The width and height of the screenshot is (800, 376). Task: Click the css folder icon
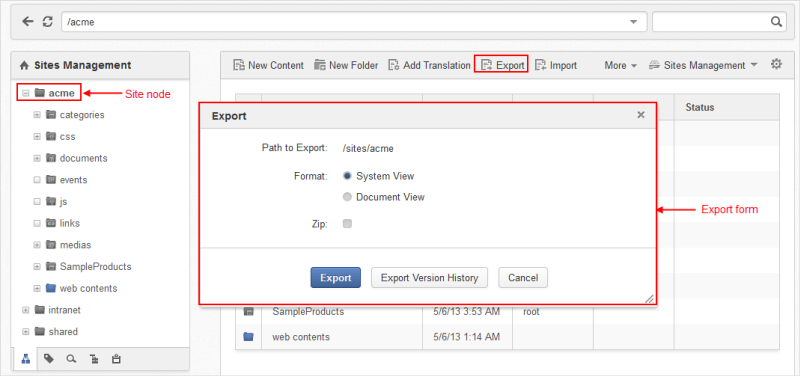click(51, 136)
